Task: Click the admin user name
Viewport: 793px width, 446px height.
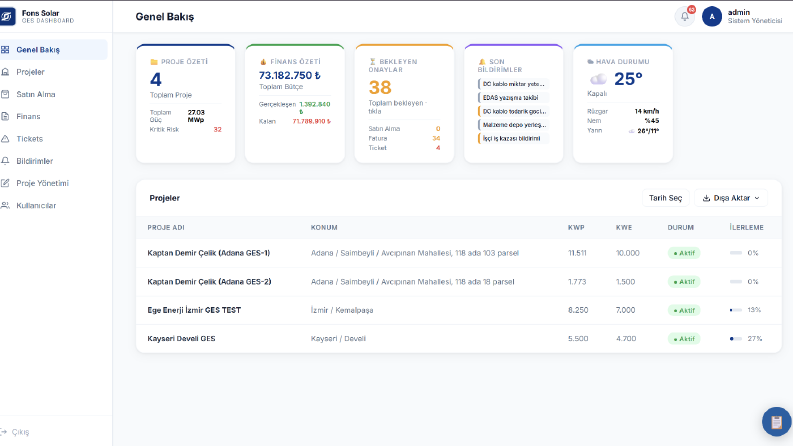Action: pyautogui.click(x=739, y=12)
